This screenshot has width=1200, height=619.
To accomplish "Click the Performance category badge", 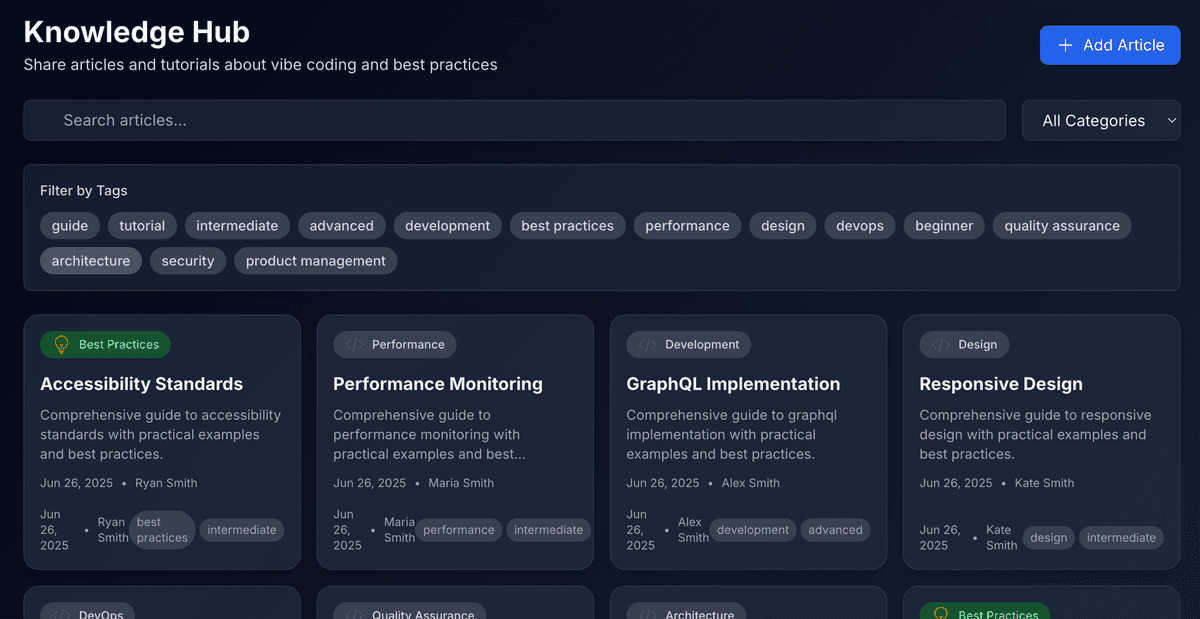I will (395, 344).
